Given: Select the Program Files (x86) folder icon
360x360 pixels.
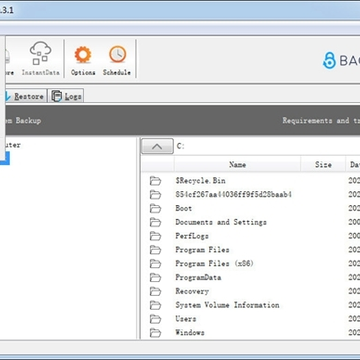Looking at the screenshot, I should pyautogui.click(x=155, y=264).
